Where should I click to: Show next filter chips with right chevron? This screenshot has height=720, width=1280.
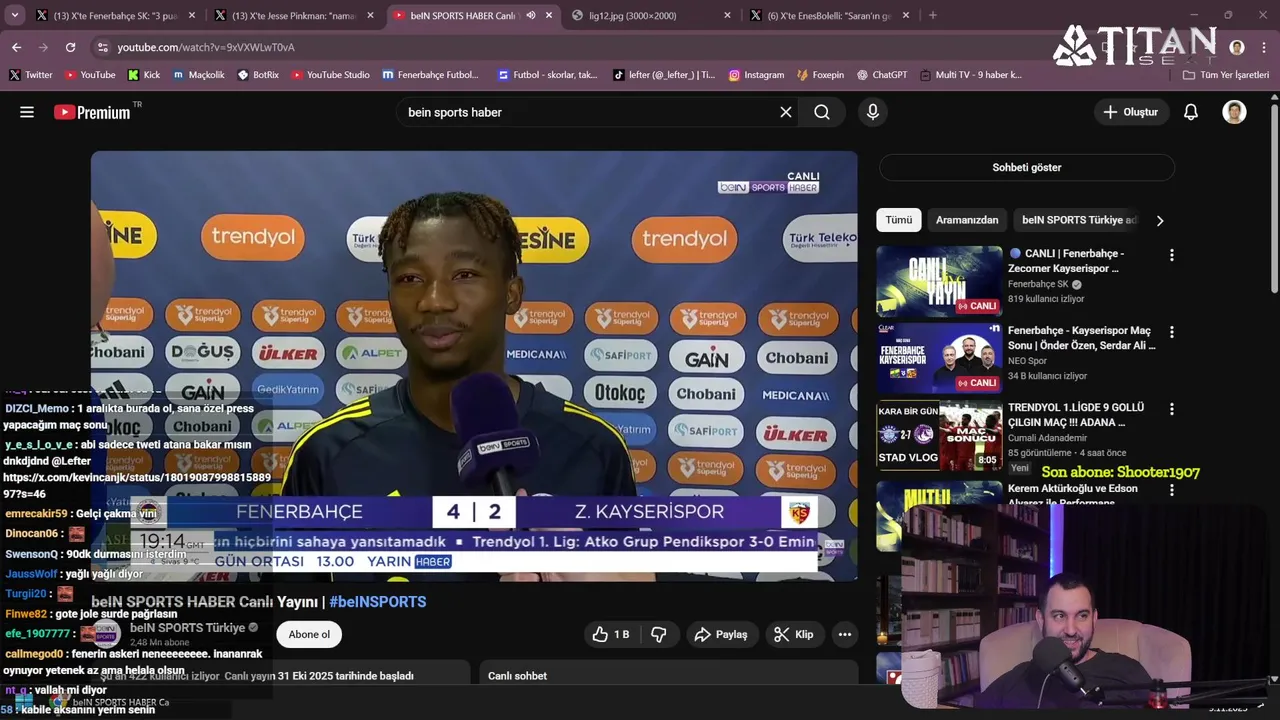(1160, 220)
